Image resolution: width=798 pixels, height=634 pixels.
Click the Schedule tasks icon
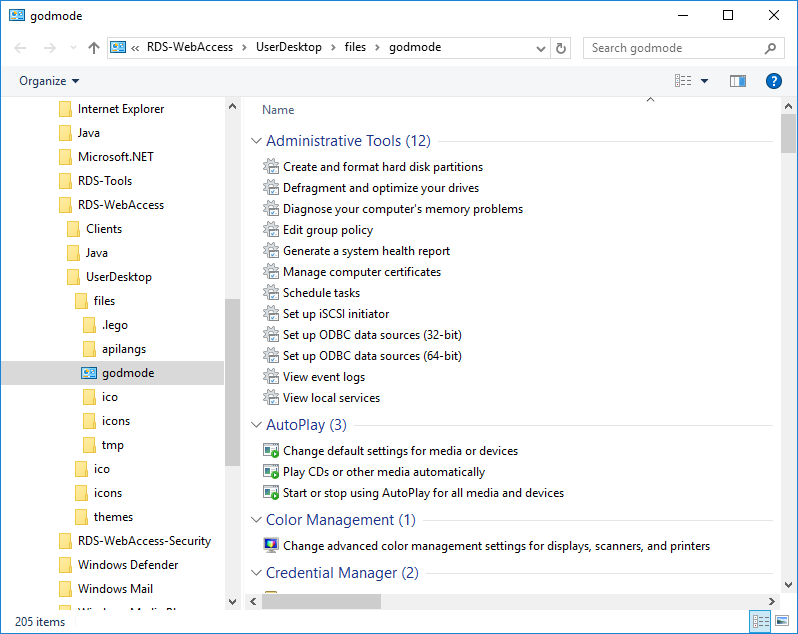[271, 293]
